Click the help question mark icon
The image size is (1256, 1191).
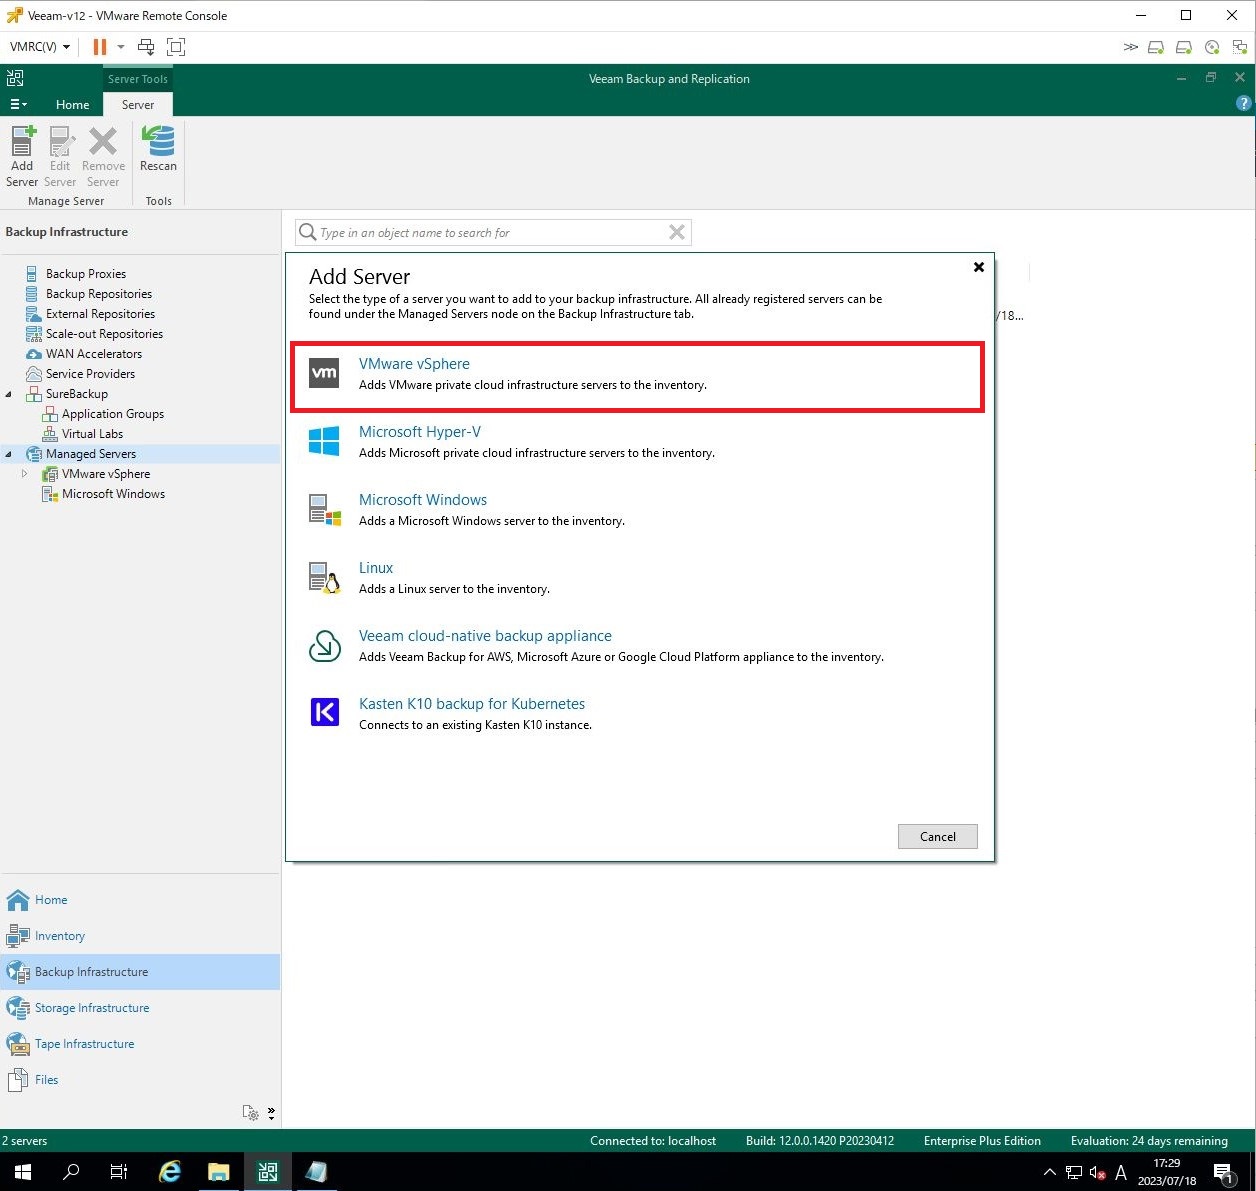pos(1243,103)
